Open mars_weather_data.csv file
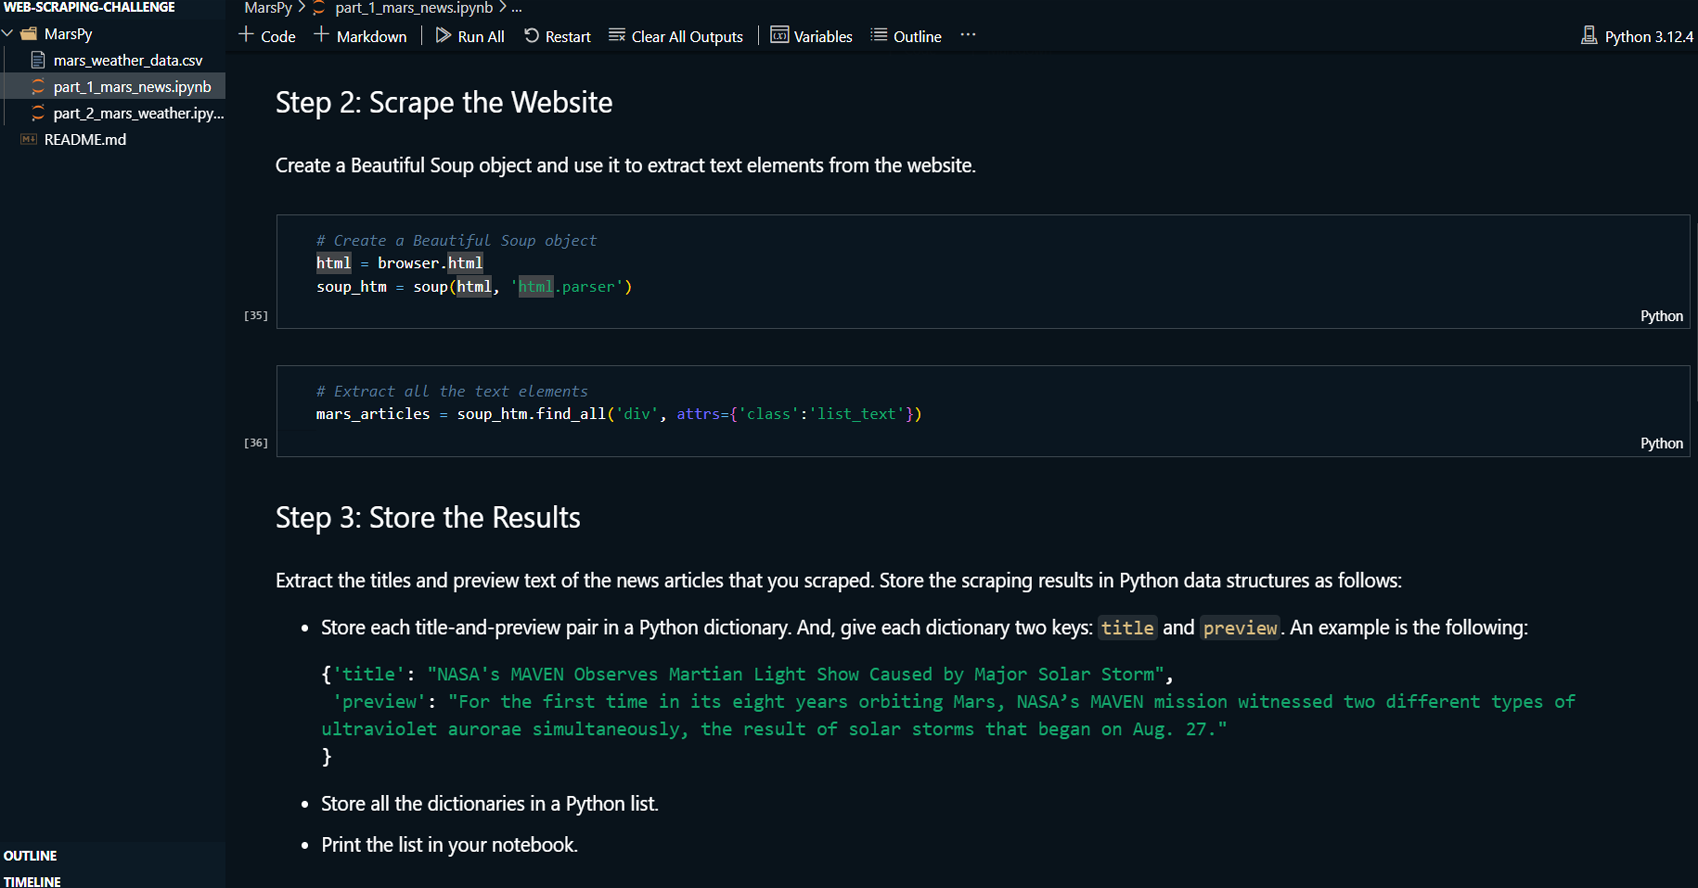This screenshot has height=888, width=1698. tap(128, 61)
